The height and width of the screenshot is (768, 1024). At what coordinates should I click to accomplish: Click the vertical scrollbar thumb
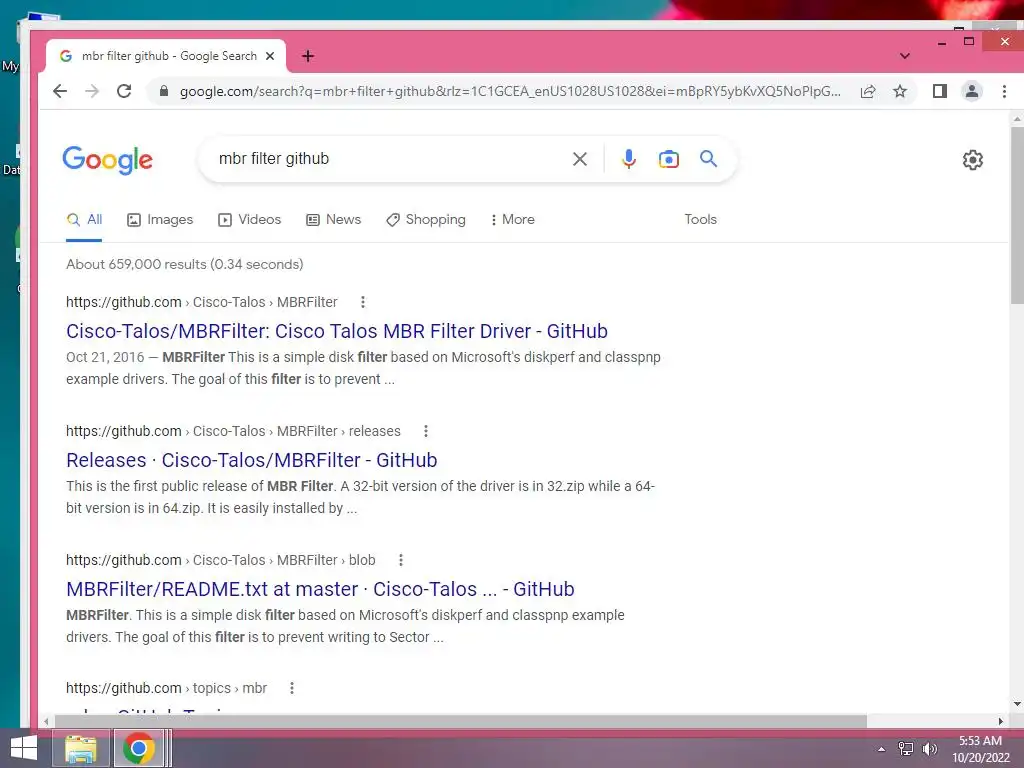pos(1017,216)
